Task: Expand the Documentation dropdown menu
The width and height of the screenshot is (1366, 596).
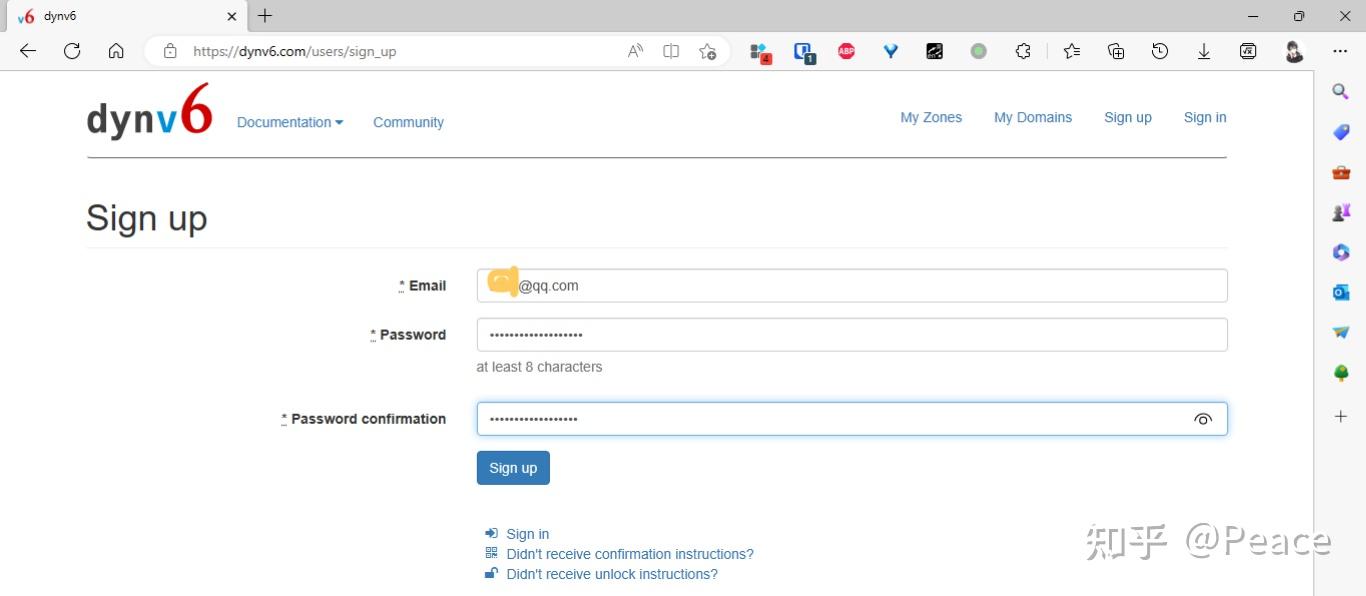Action: 290,122
